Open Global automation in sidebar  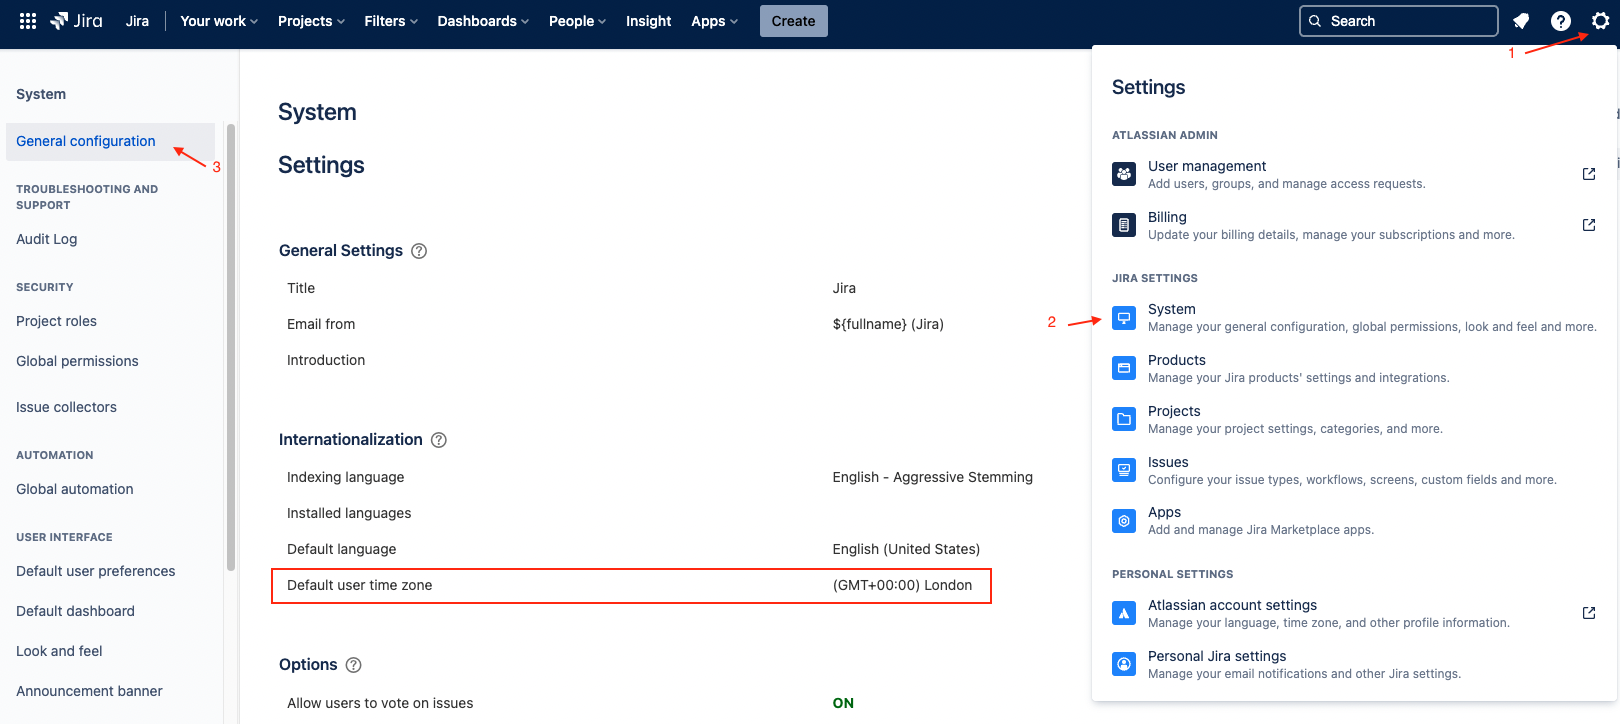click(x=75, y=489)
